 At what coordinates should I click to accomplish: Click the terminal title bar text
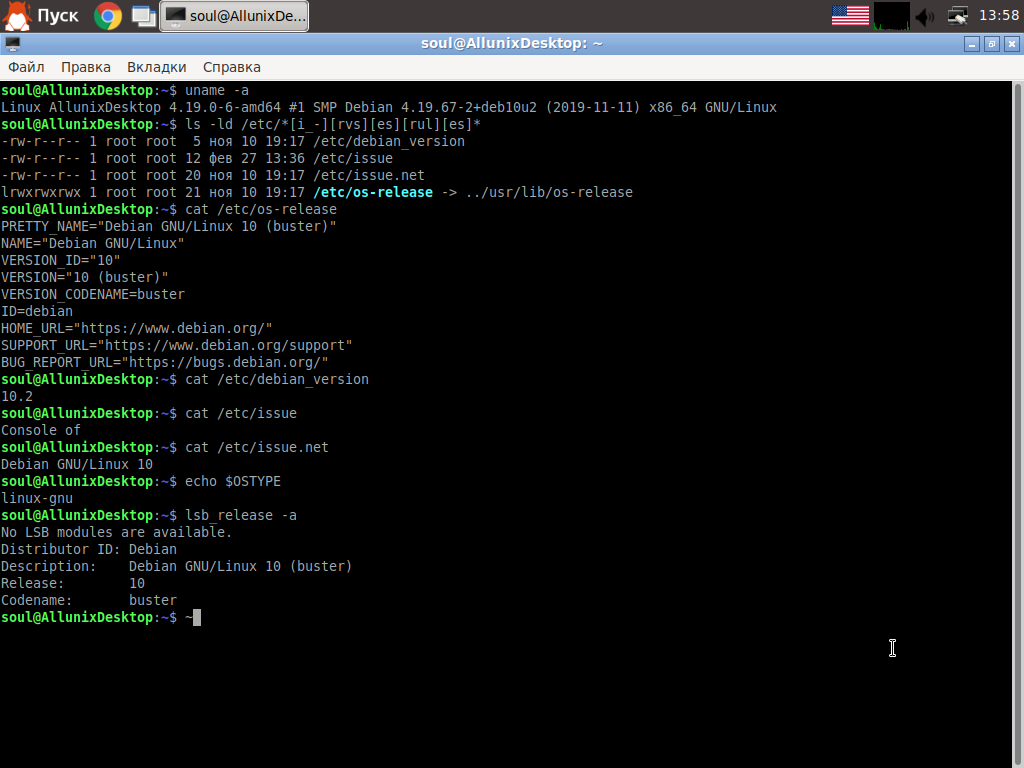point(511,44)
